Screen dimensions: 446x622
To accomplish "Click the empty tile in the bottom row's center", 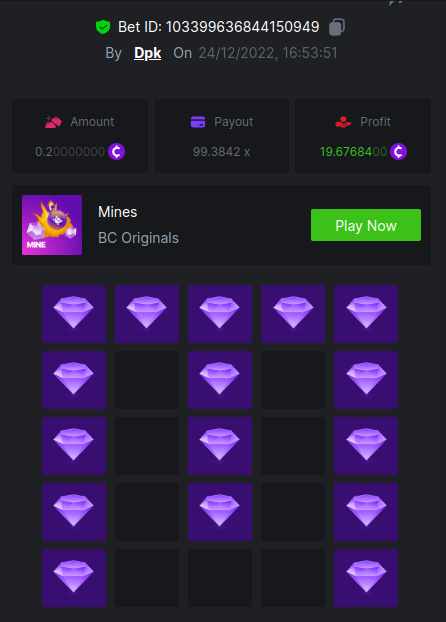I will click(220, 578).
